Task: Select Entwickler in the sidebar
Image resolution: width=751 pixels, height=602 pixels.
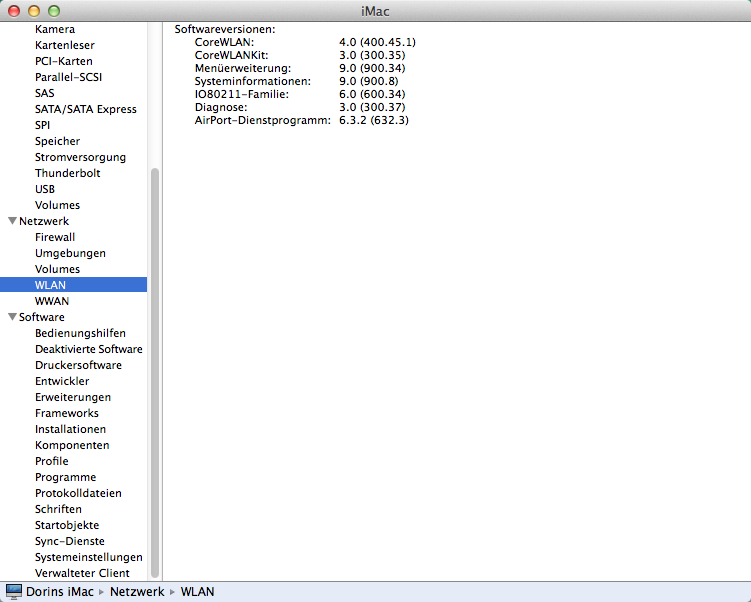Action: pyautogui.click(x=62, y=381)
